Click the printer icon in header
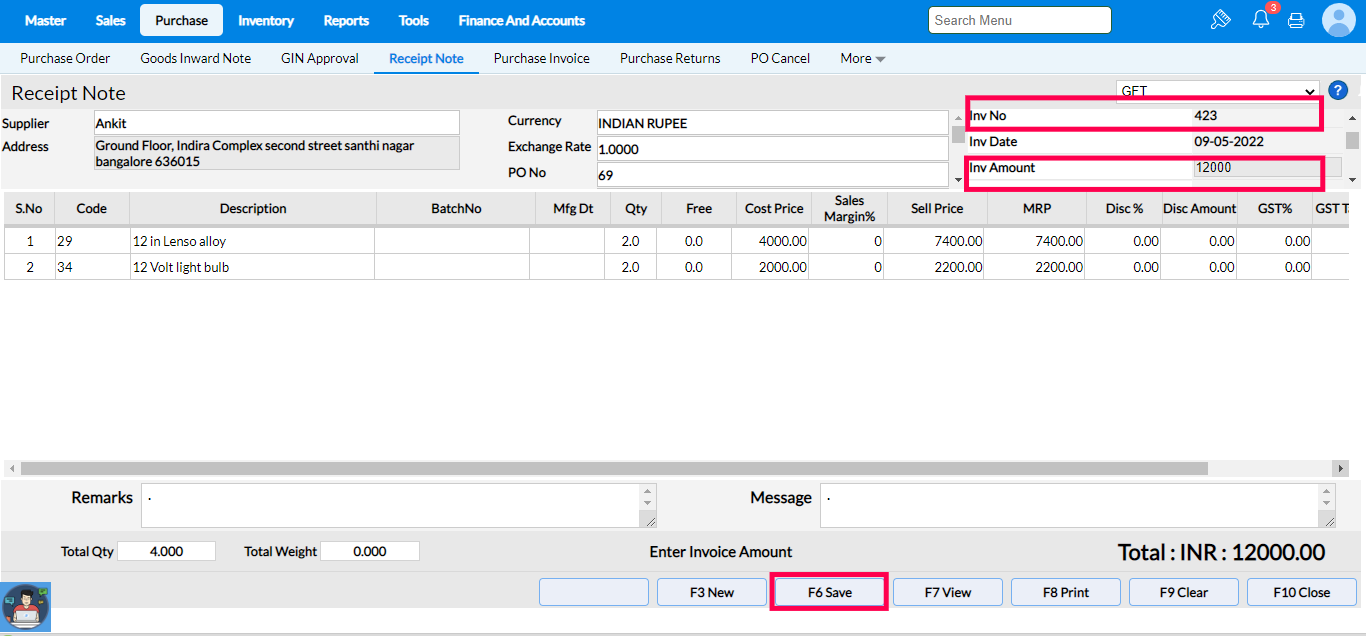 [1296, 20]
